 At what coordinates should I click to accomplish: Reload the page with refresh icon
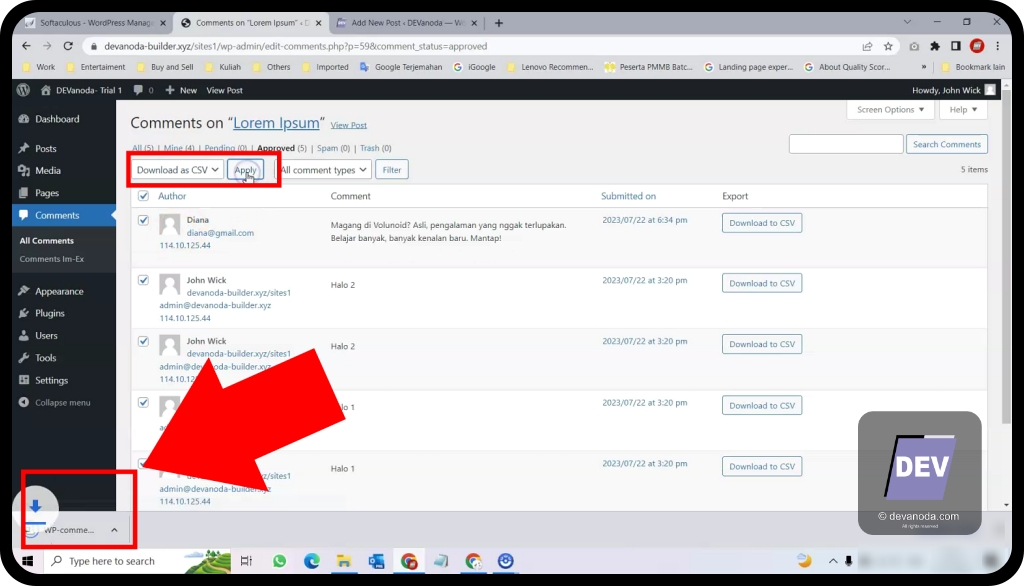click(68, 46)
